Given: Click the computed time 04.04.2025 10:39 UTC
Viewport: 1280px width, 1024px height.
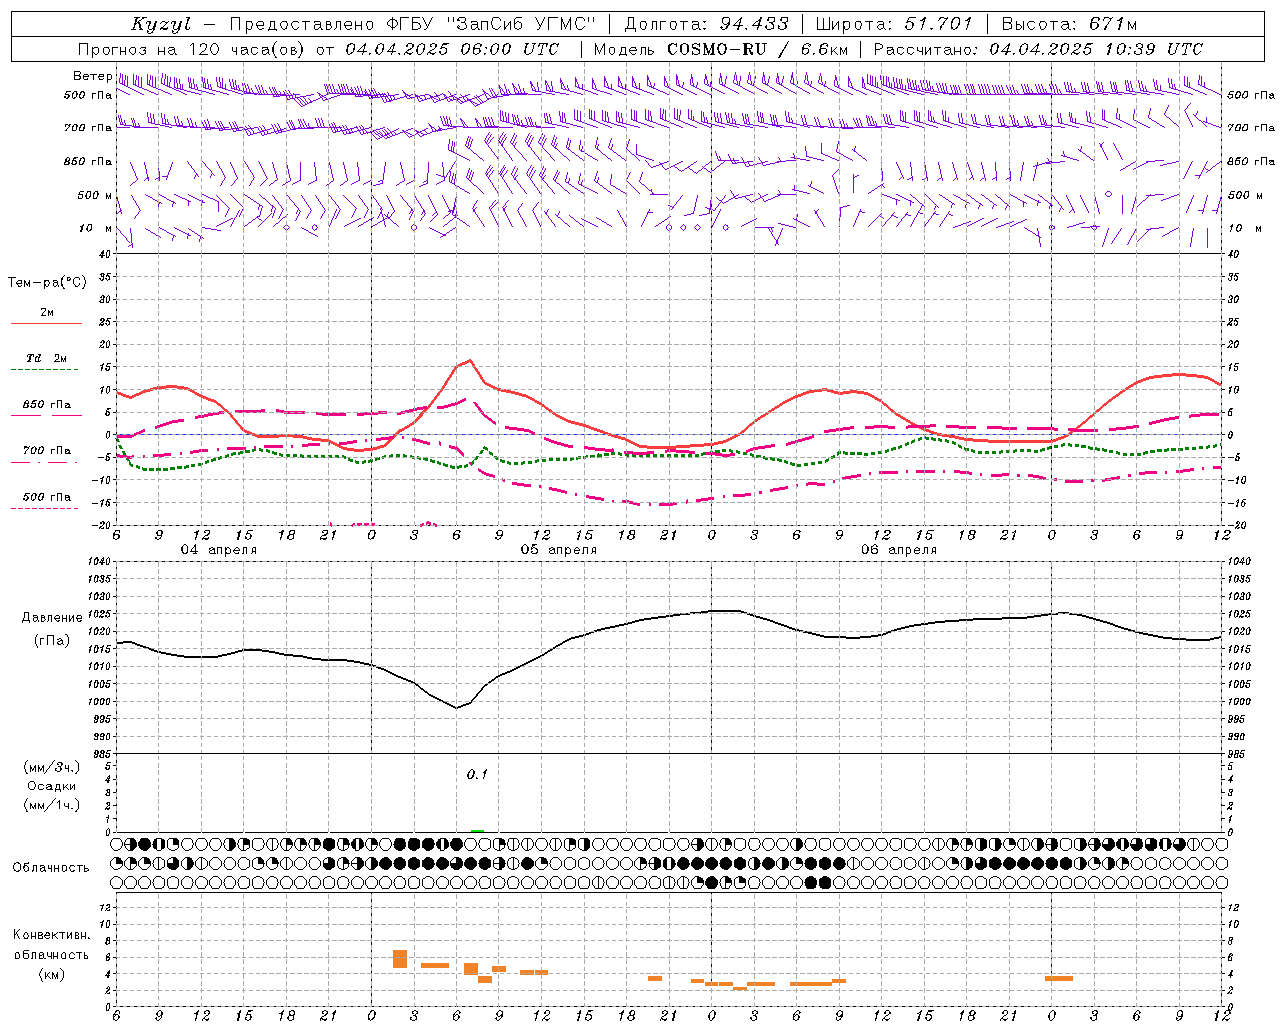Looking at the screenshot, I should click(x=1096, y=49).
